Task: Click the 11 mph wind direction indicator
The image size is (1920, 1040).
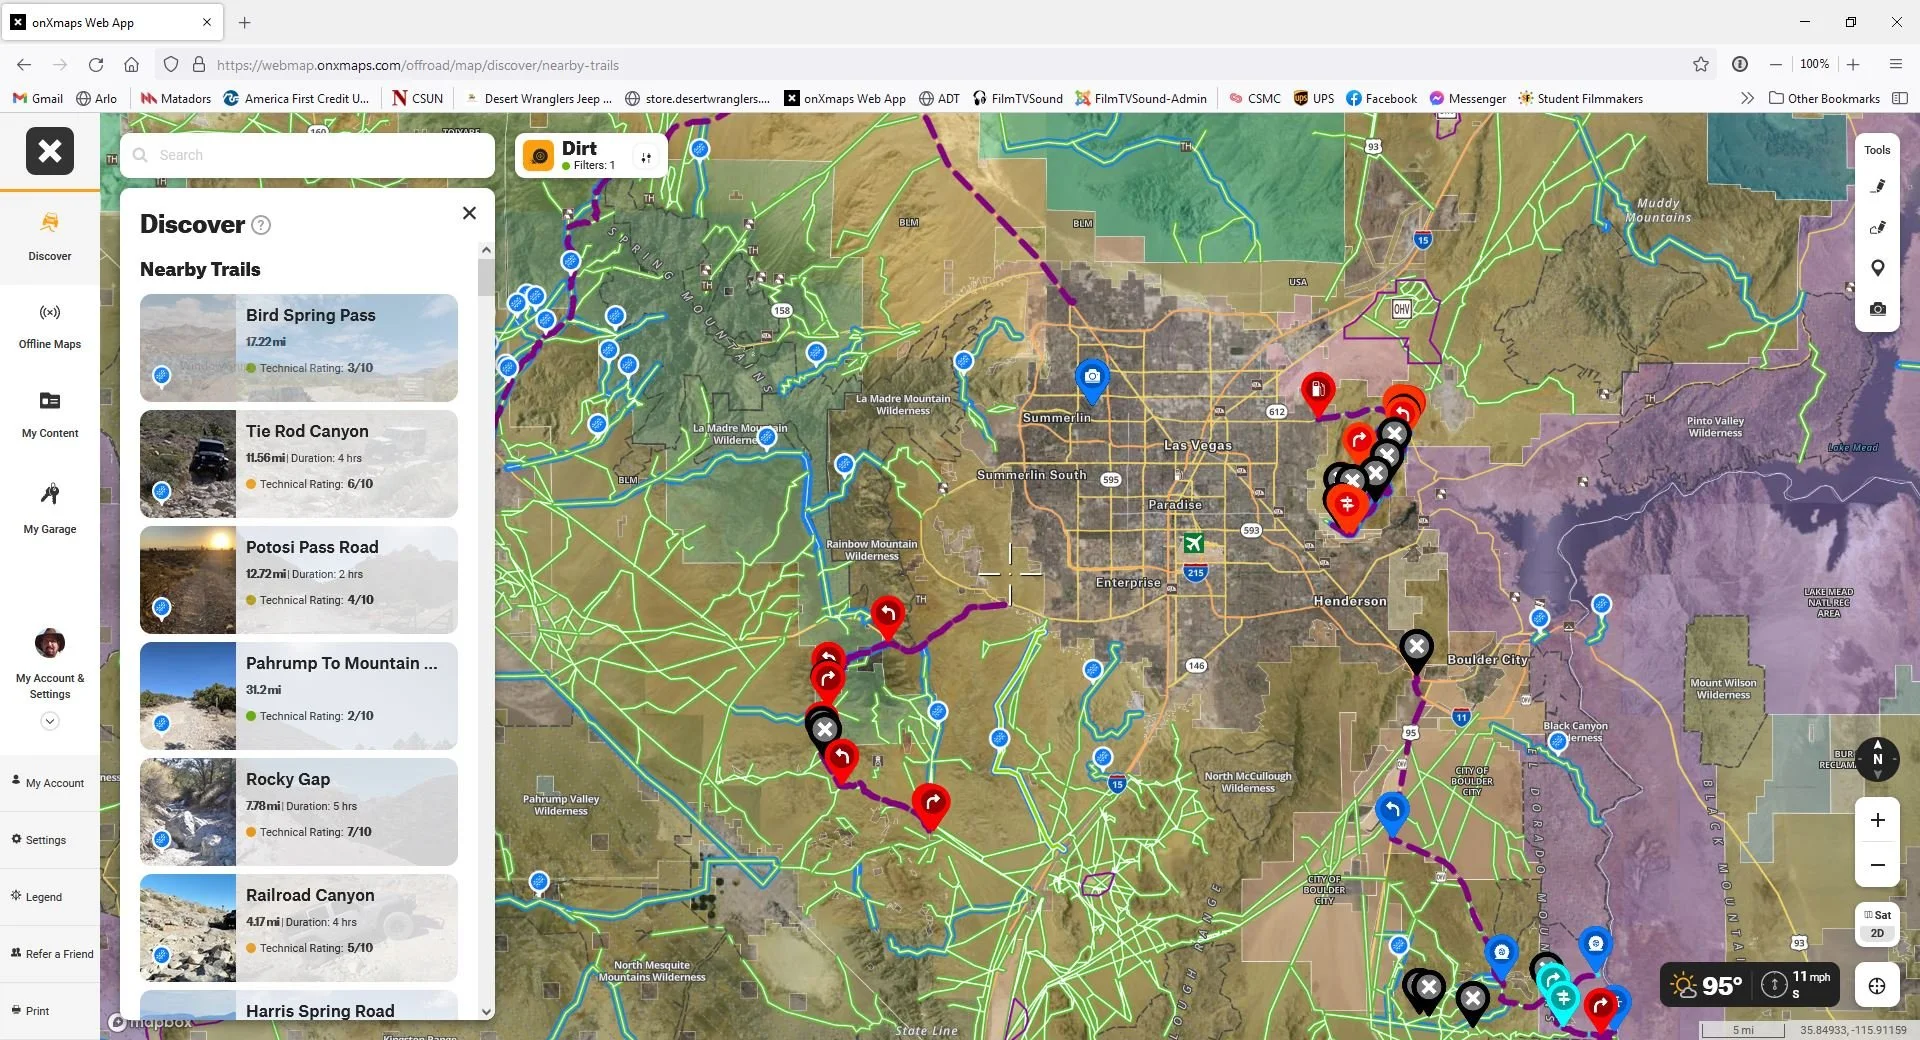Action: [x=1797, y=985]
